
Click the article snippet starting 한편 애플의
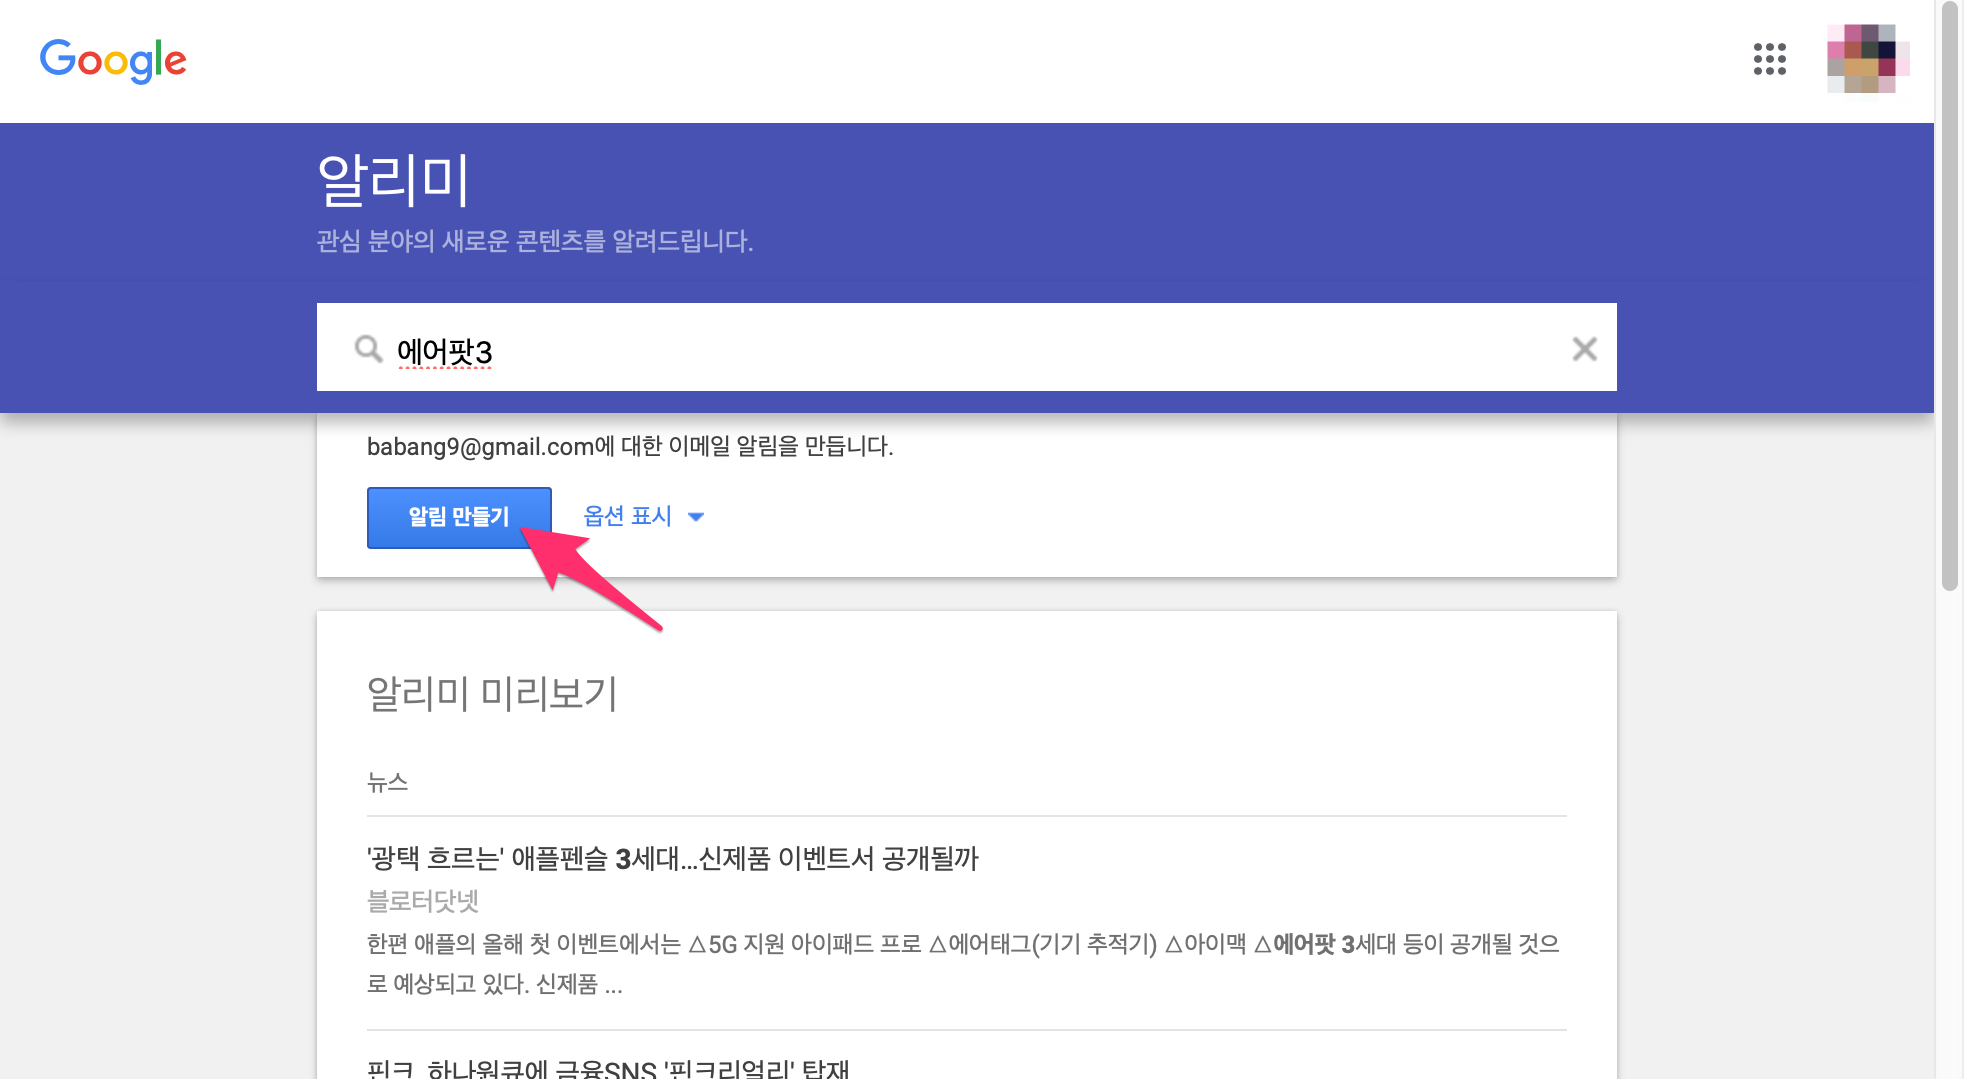click(963, 964)
